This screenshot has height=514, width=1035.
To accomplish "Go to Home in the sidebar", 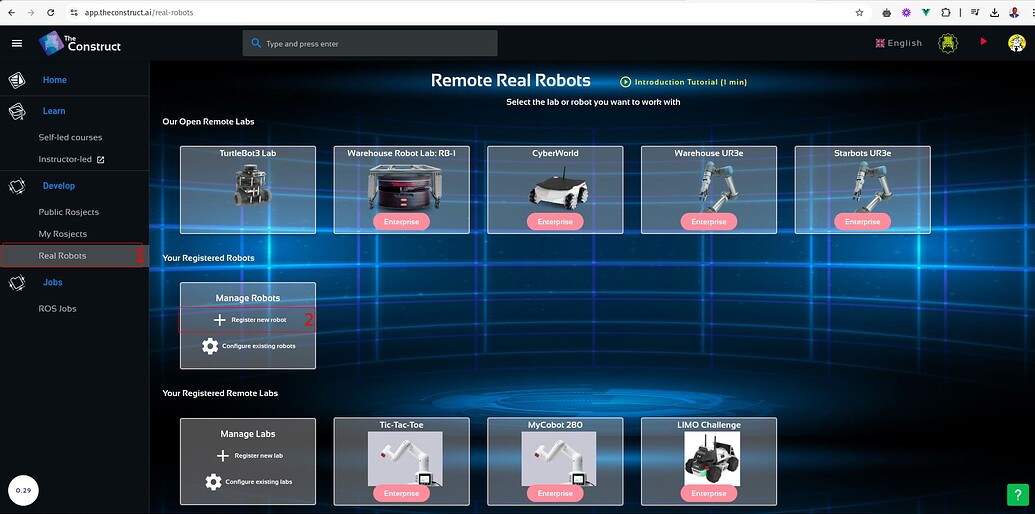I will point(55,80).
